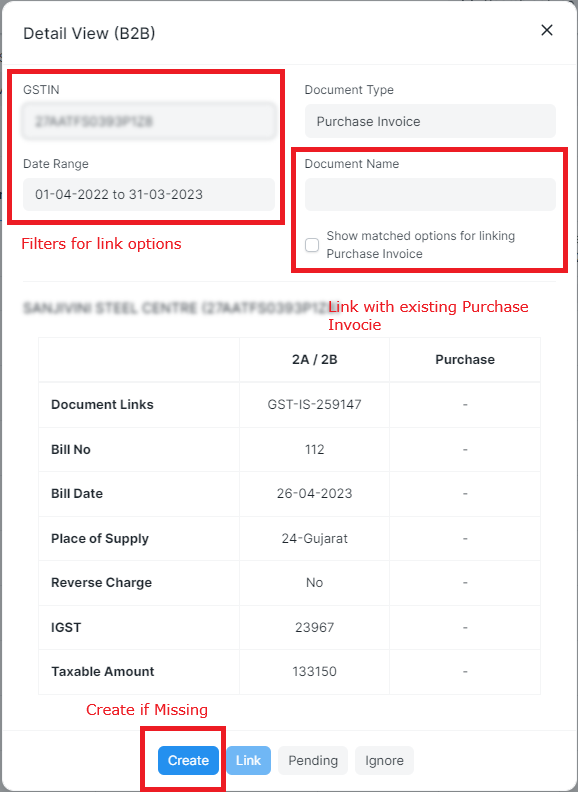Click the Place of Supply value 24-Gujarat
Image resolution: width=578 pixels, height=792 pixels.
click(x=314, y=538)
